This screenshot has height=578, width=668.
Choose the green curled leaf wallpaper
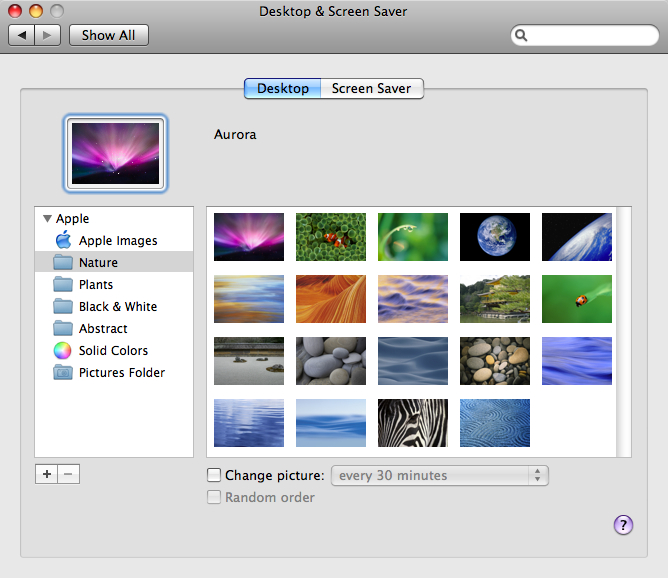coord(413,237)
